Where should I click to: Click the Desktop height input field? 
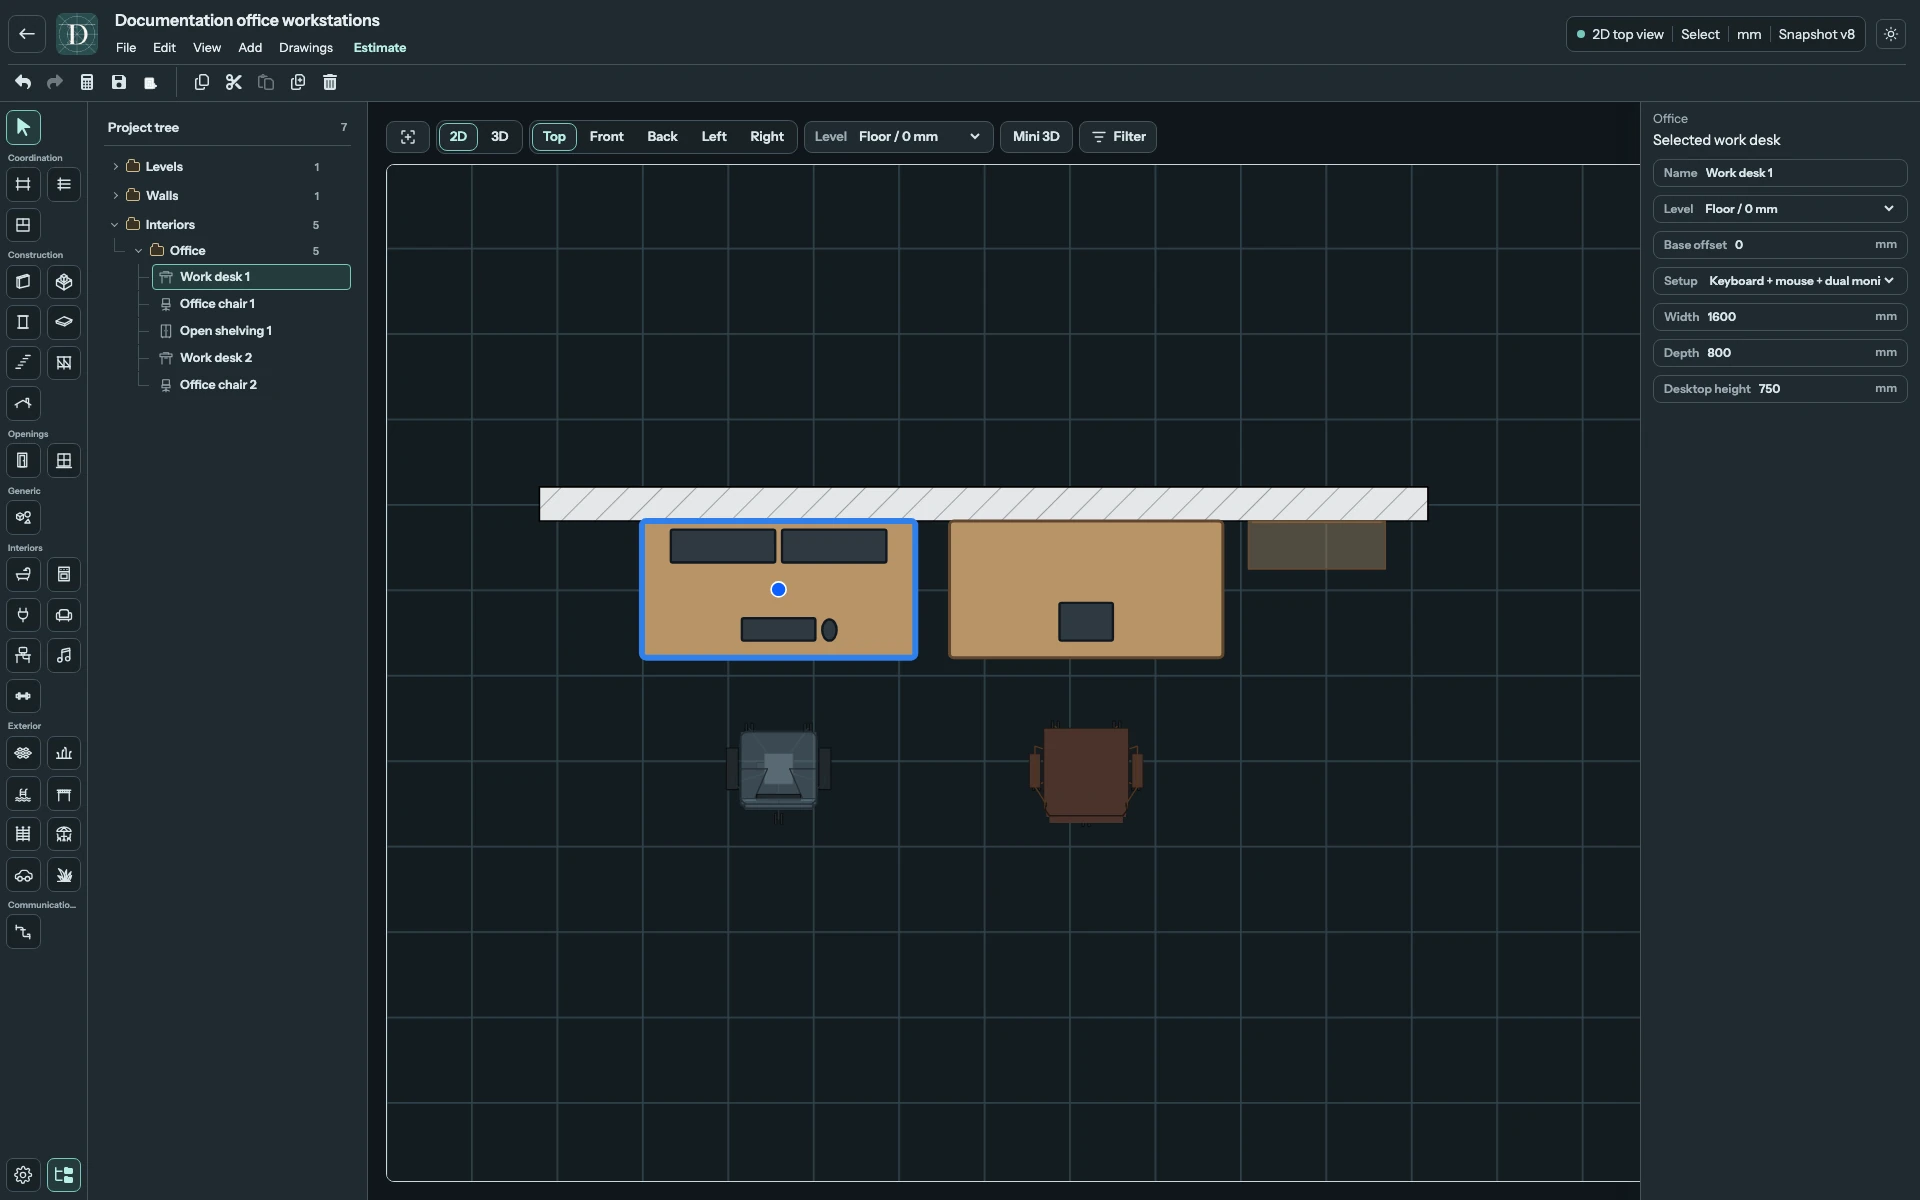point(1779,389)
